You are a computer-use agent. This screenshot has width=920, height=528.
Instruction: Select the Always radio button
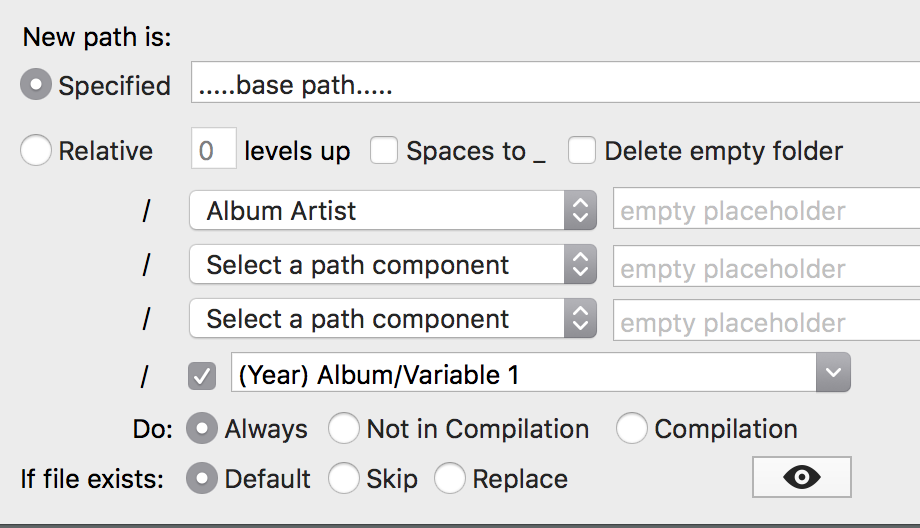coord(203,429)
